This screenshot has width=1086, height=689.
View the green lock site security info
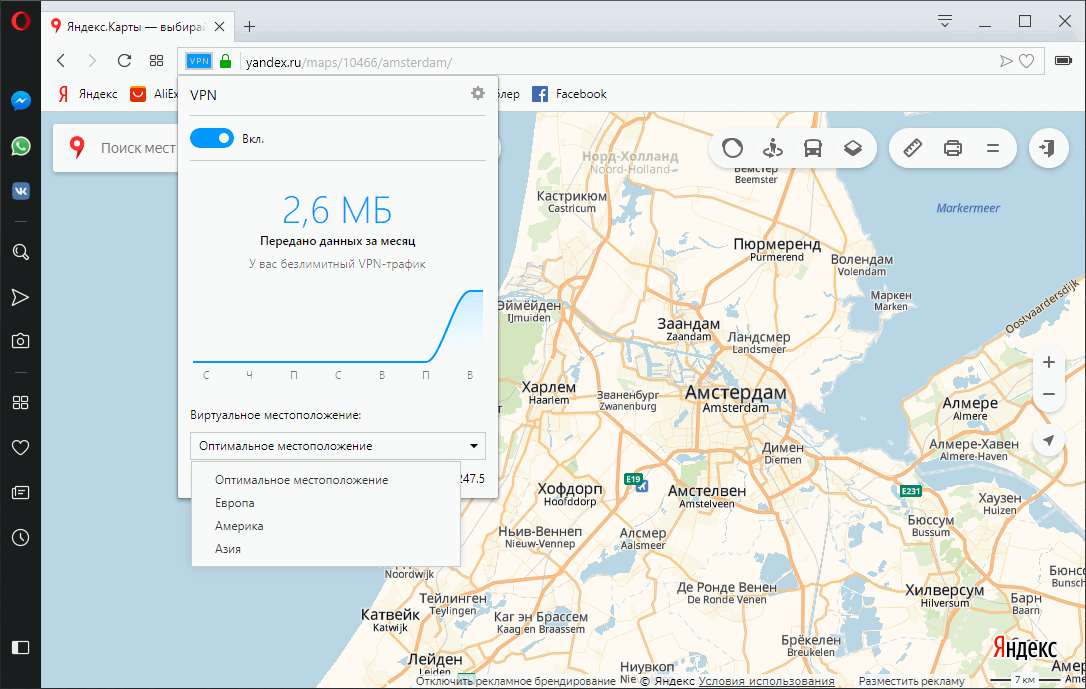click(225, 61)
